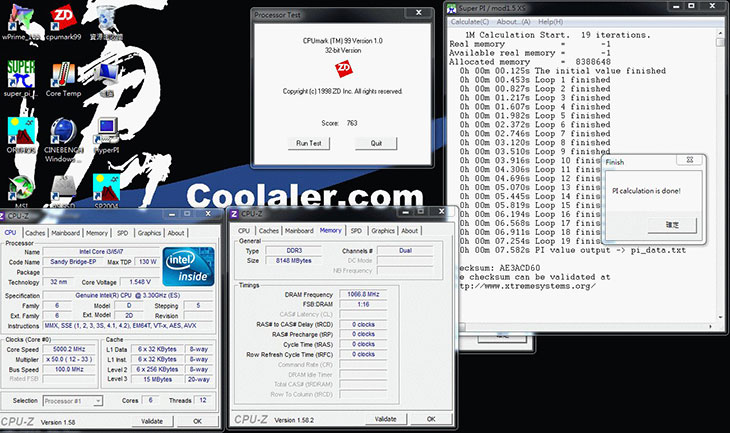Close the Processor Test dialog
Image resolution: width=730 pixels, height=433 pixels.
(x=419, y=13)
